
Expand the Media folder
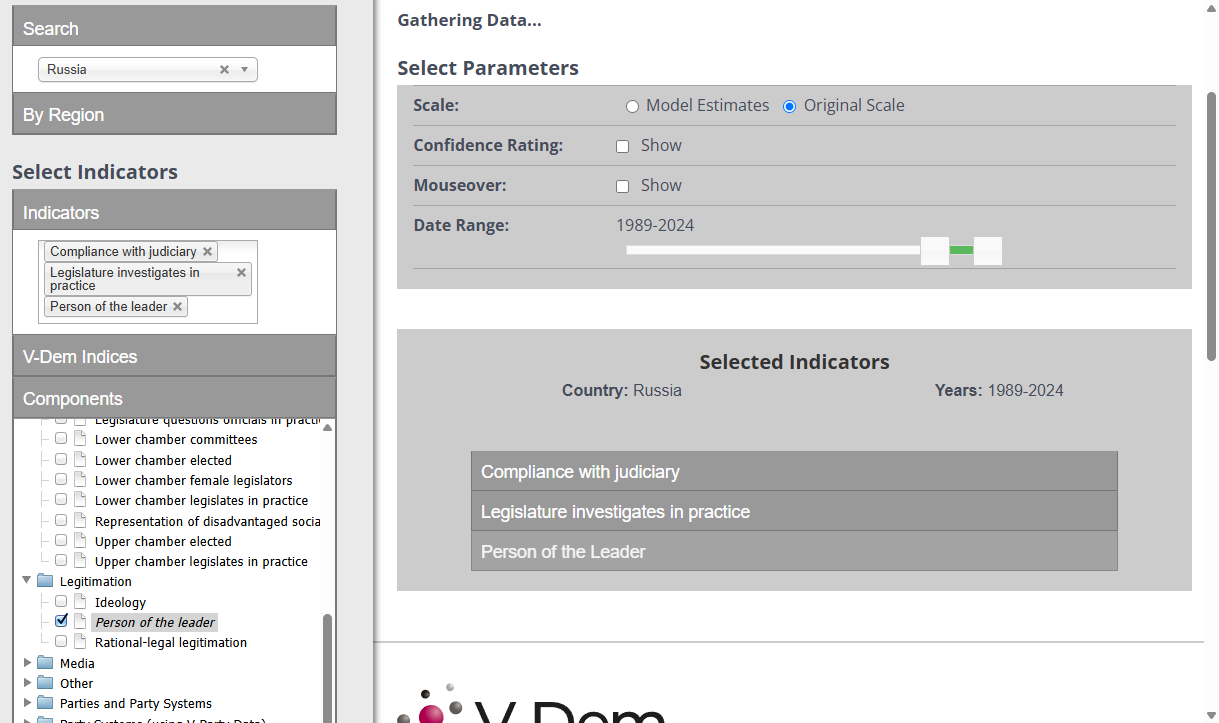click(27, 662)
